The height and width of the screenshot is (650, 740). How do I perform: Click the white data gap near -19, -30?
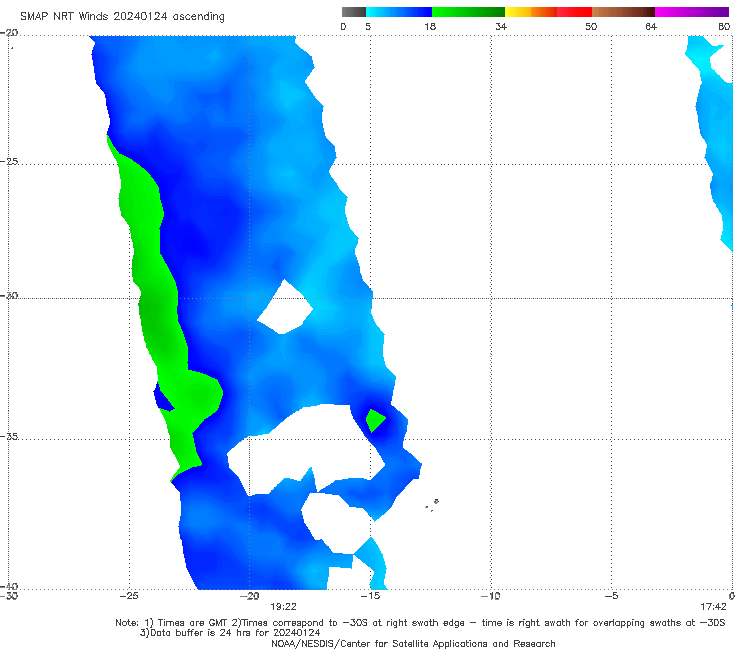point(285,308)
